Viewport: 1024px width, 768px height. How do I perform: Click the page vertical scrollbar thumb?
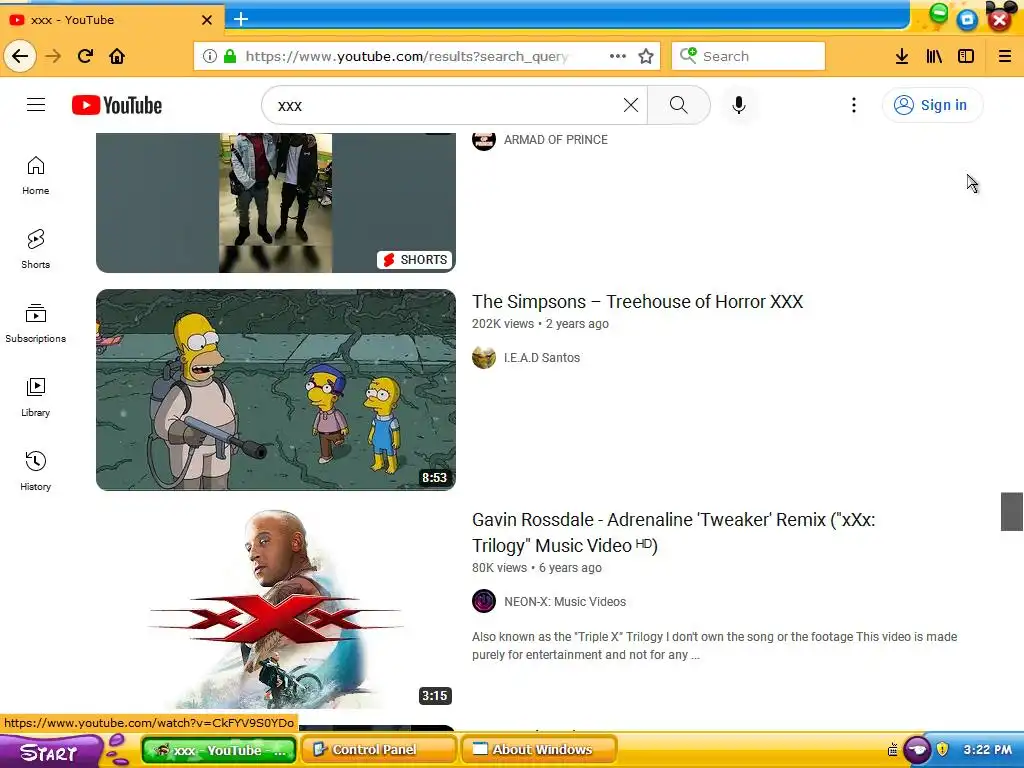point(1012,511)
